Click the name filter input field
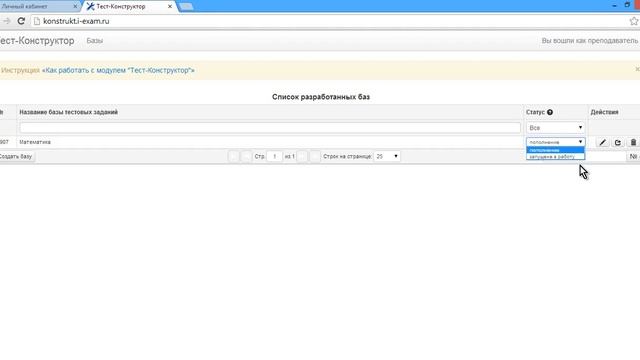640x360 pixels. tap(270, 128)
